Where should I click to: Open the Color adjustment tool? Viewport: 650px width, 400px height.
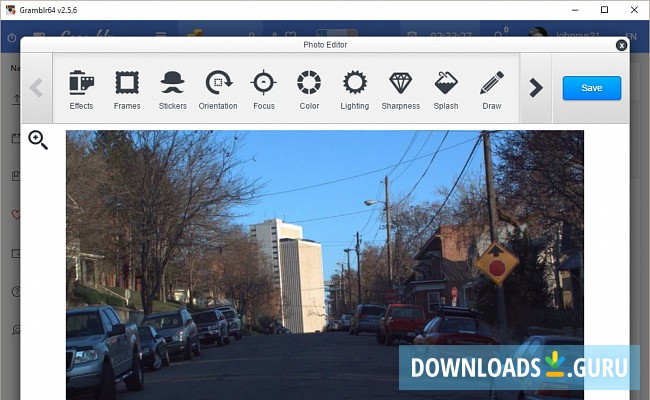point(309,89)
